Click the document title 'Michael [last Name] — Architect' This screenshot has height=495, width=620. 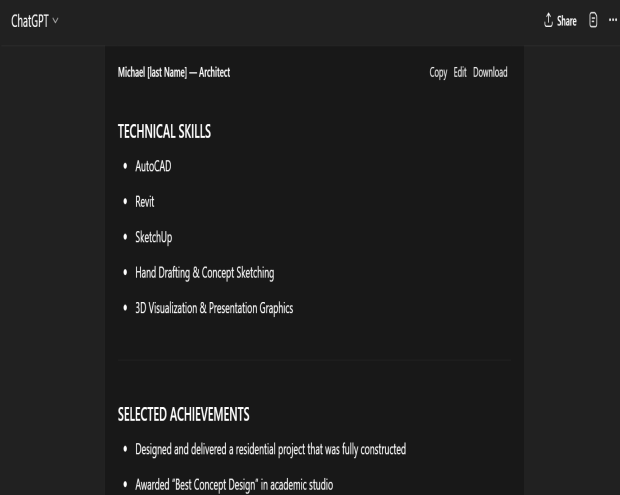tap(174, 73)
